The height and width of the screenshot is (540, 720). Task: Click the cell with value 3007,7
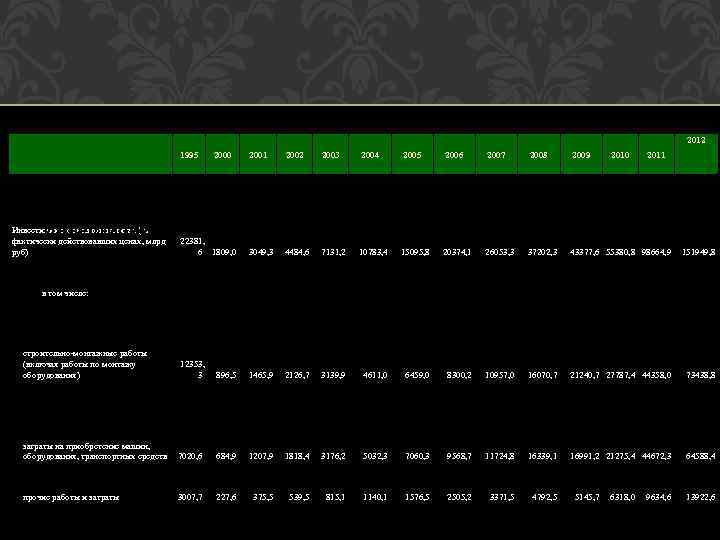[190, 497]
